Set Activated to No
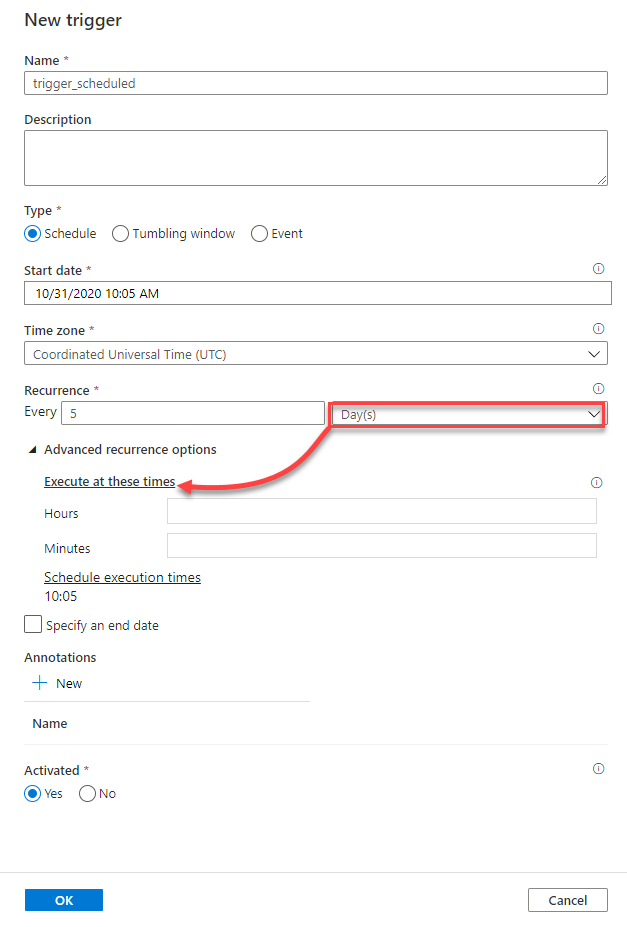The height and width of the screenshot is (927, 627). [x=87, y=793]
